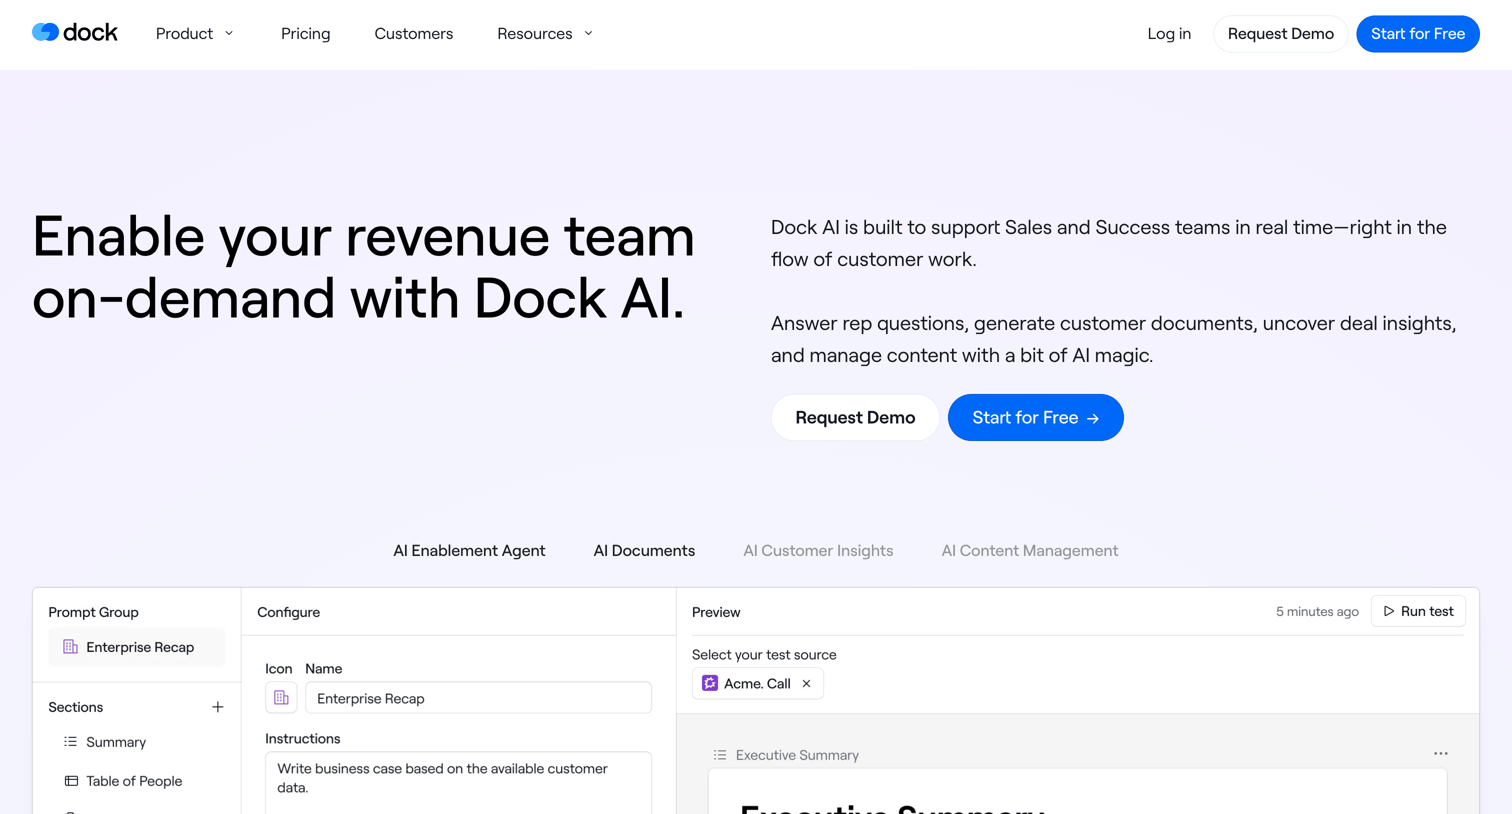Click the Instructions text area
The width and height of the screenshot is (1512, 814).
point(458,783)
